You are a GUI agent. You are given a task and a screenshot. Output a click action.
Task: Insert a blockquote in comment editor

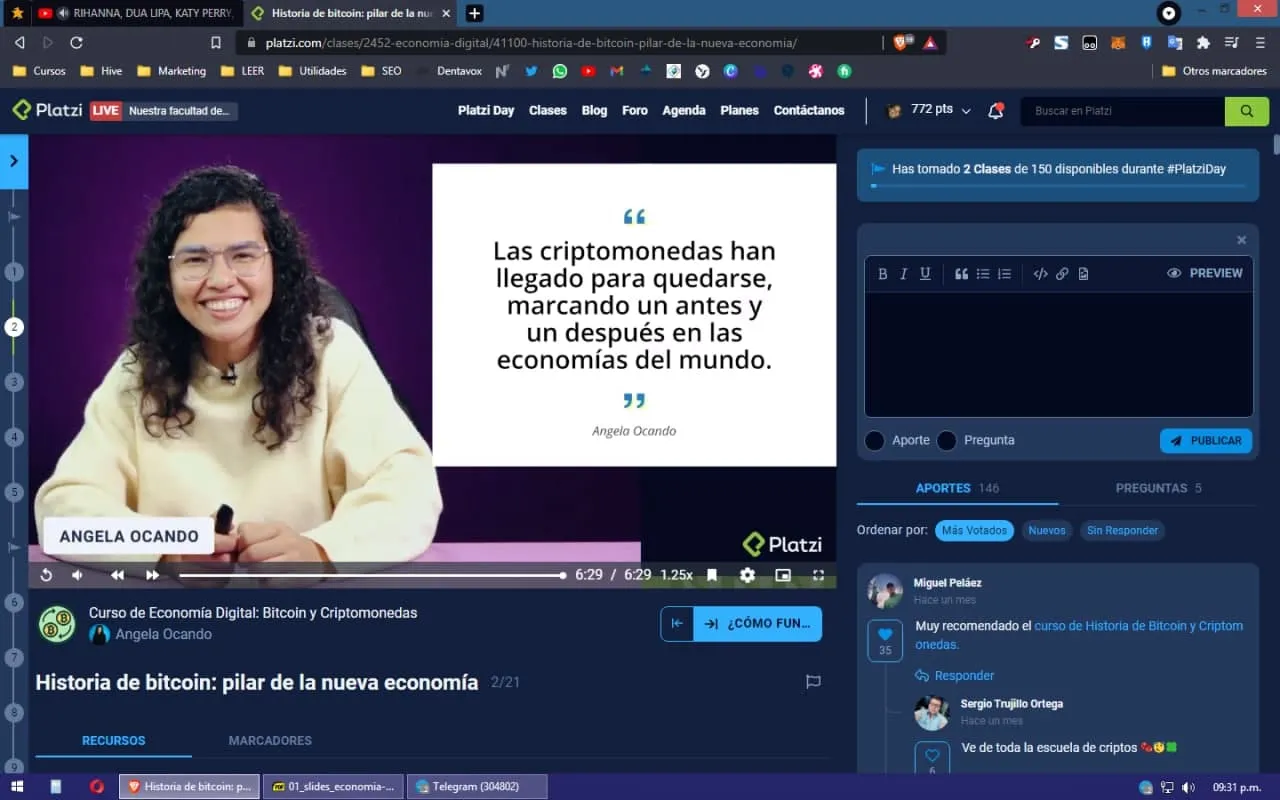tap(961, 274)
